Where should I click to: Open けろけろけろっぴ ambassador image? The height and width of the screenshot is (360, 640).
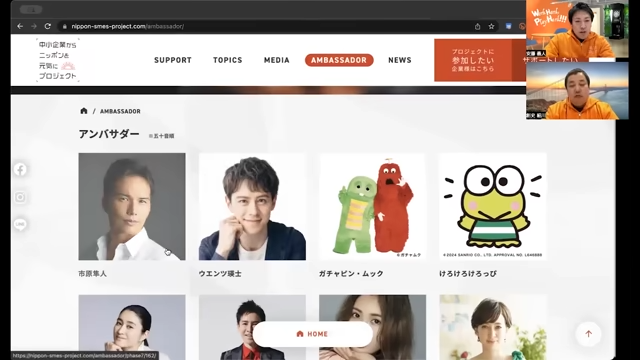(x=493, y=207)
